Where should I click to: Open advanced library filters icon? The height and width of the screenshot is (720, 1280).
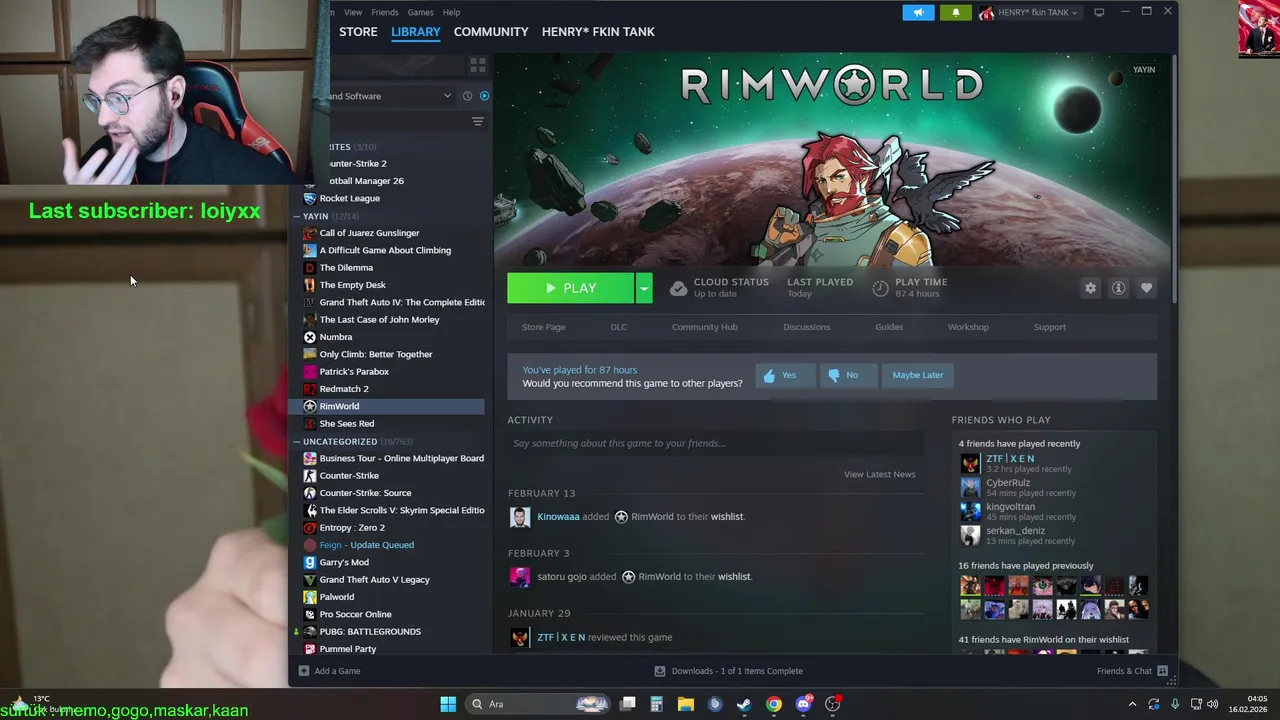pyautogui.click(x=478, y=121)
